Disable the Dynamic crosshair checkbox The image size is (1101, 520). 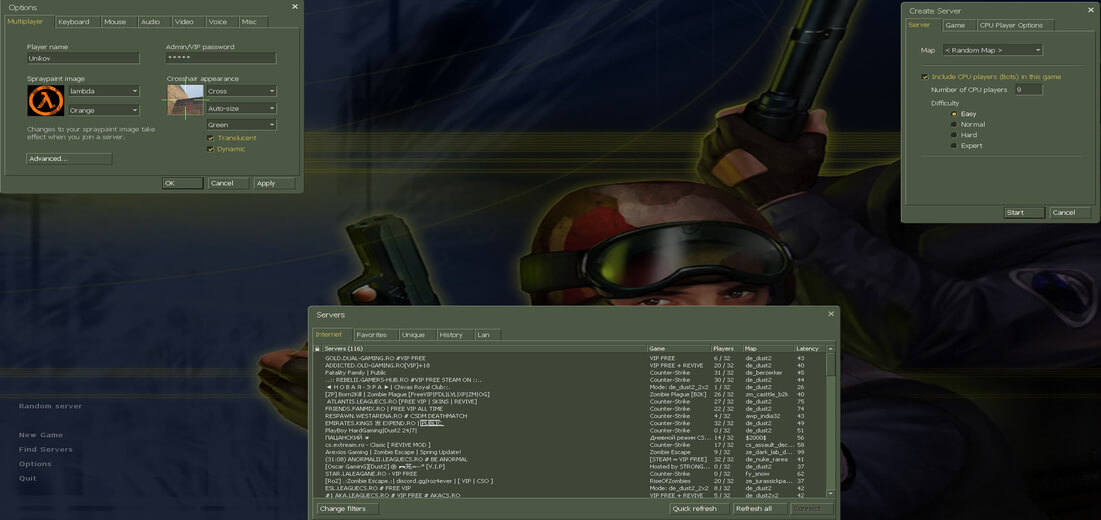[211, 149]
